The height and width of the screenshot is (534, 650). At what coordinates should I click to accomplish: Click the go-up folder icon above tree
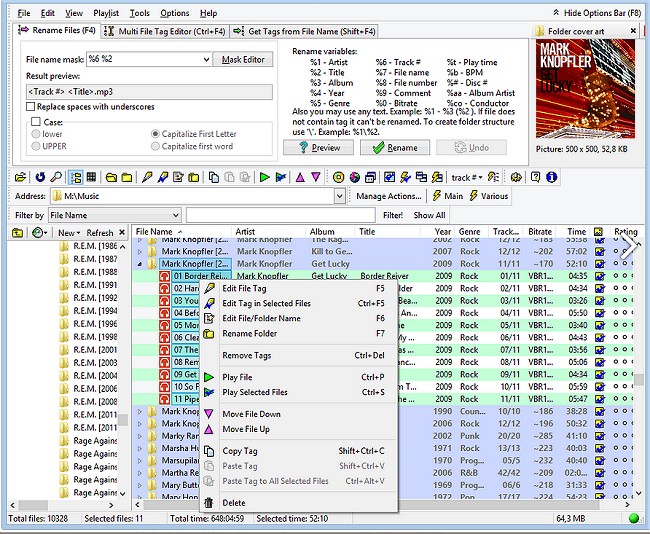[18, 233]
